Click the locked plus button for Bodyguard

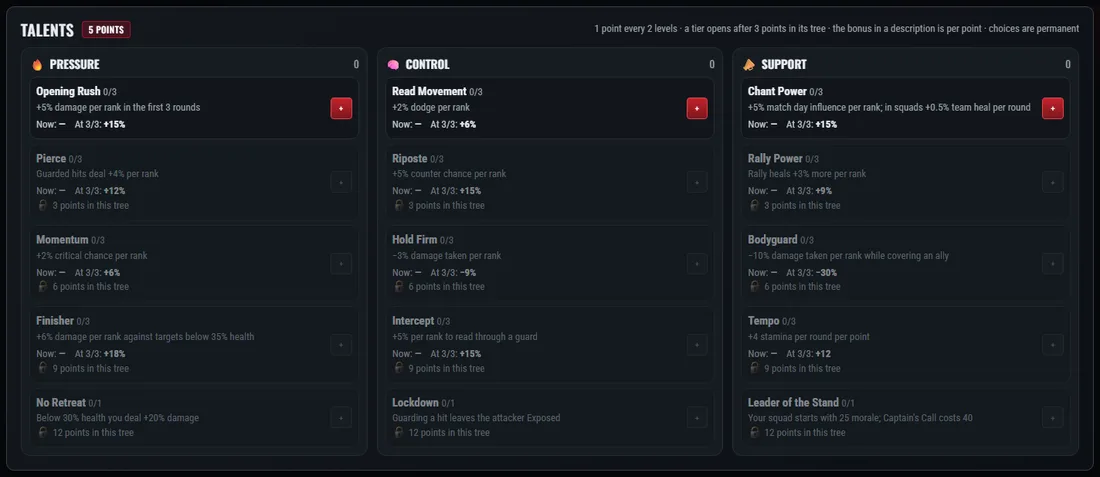click(1053, 264)
